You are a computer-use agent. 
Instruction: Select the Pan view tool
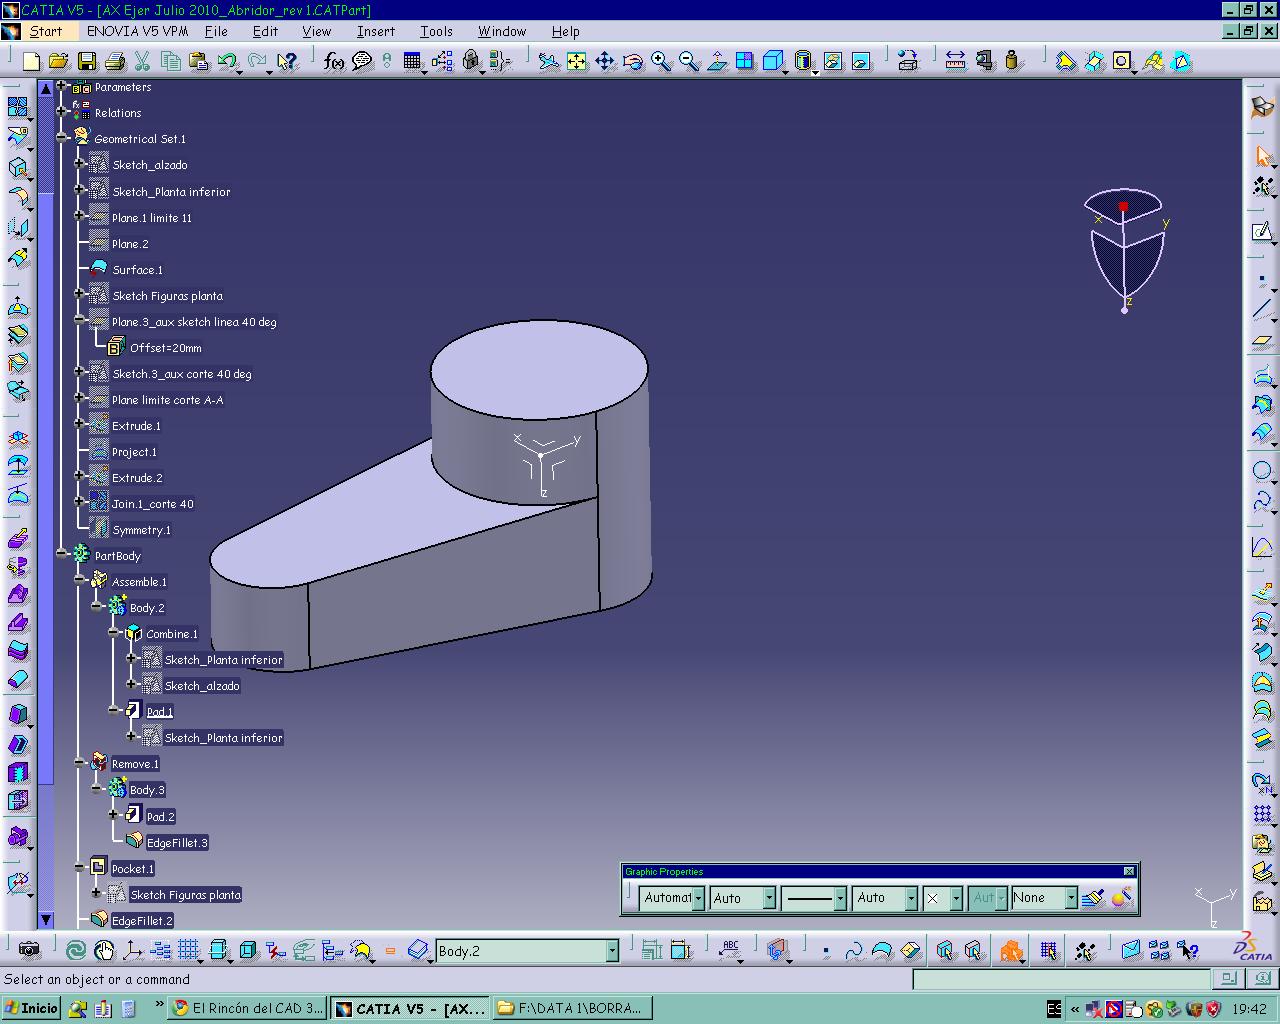(605, 62)
